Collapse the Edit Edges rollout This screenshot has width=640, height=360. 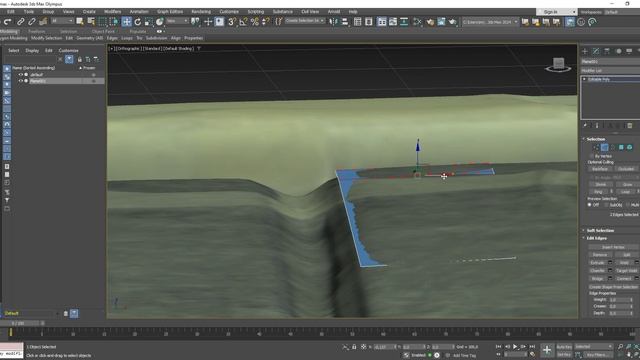click(x=596, y=238)
